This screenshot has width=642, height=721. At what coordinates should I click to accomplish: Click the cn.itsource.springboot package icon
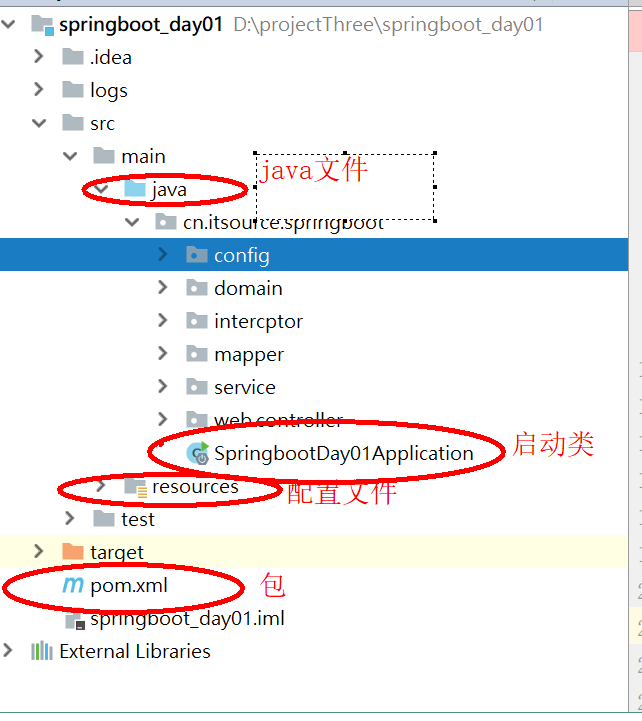point(166,222)
